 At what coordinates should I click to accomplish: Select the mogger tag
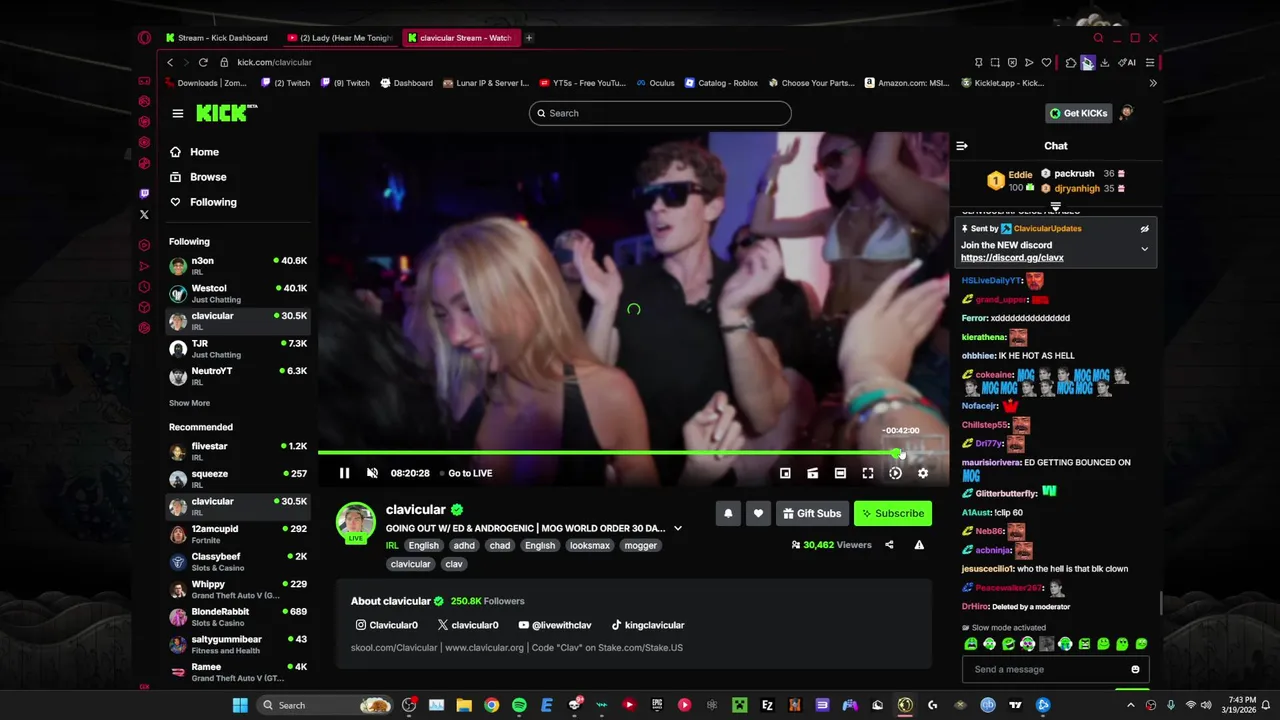pyautogui.click(x=640, y=545)
